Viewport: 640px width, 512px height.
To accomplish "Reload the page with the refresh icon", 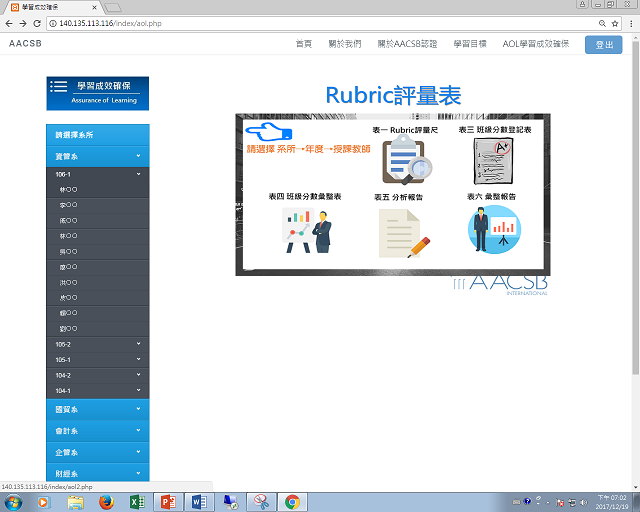I will pos(37,24).
